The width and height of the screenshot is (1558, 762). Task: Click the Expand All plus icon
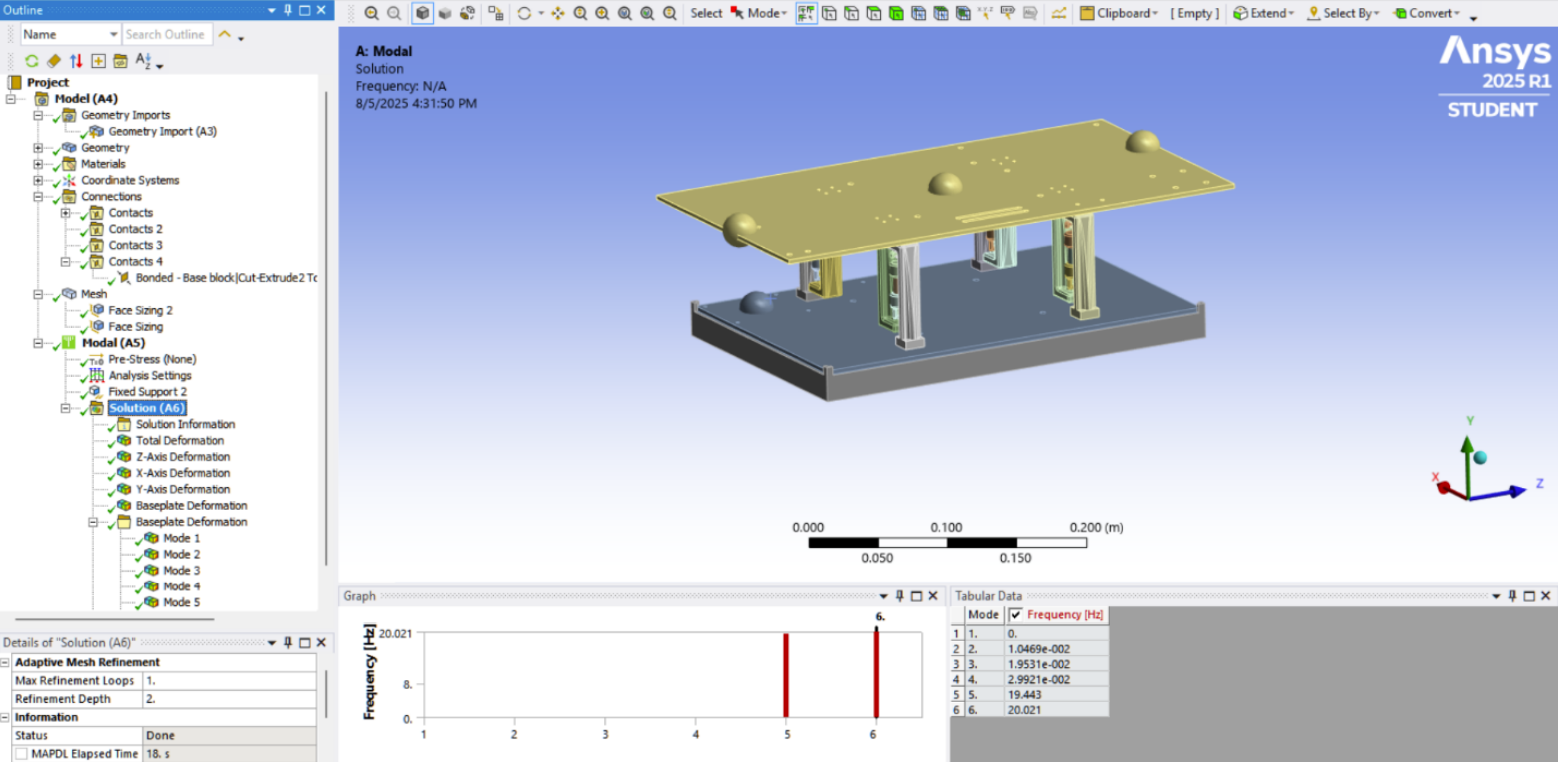[98, 61]
